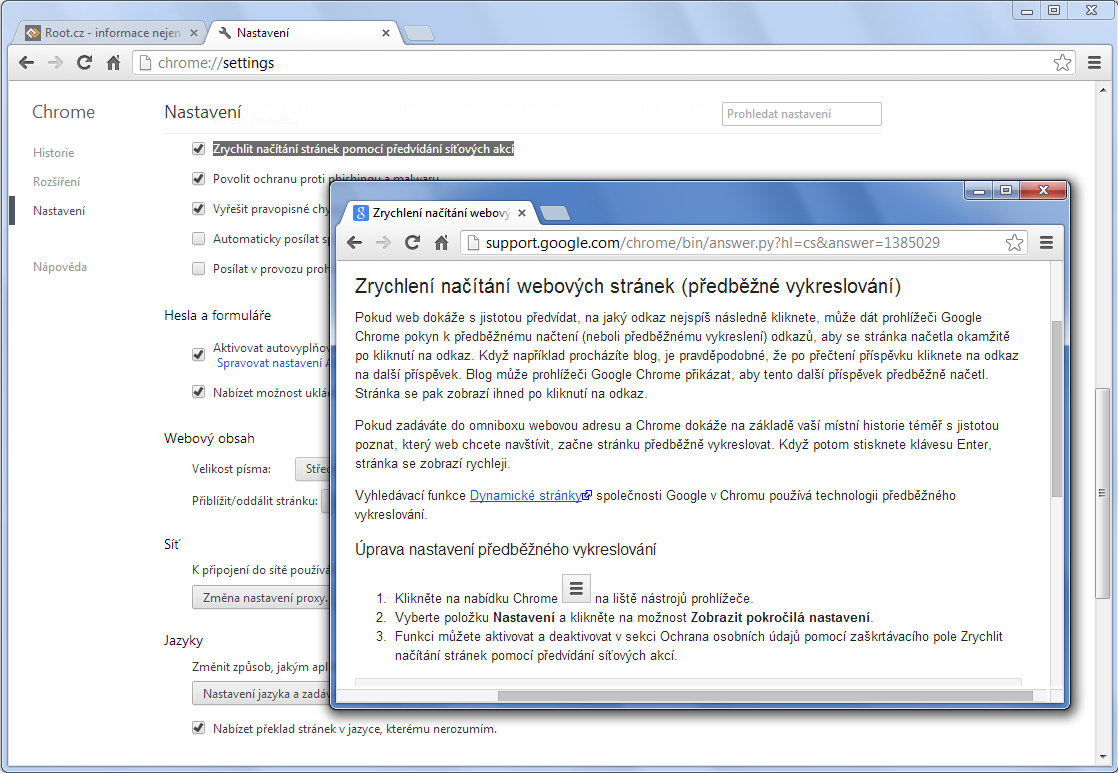Bookmark the support.google.com page via the star
Viewport: 1118px width, 773px height.
[1015, 242]
